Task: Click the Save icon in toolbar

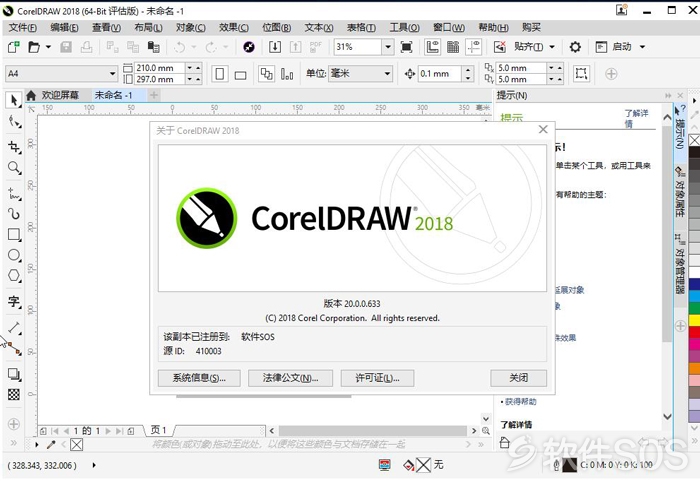Action: tap(66, 46)
